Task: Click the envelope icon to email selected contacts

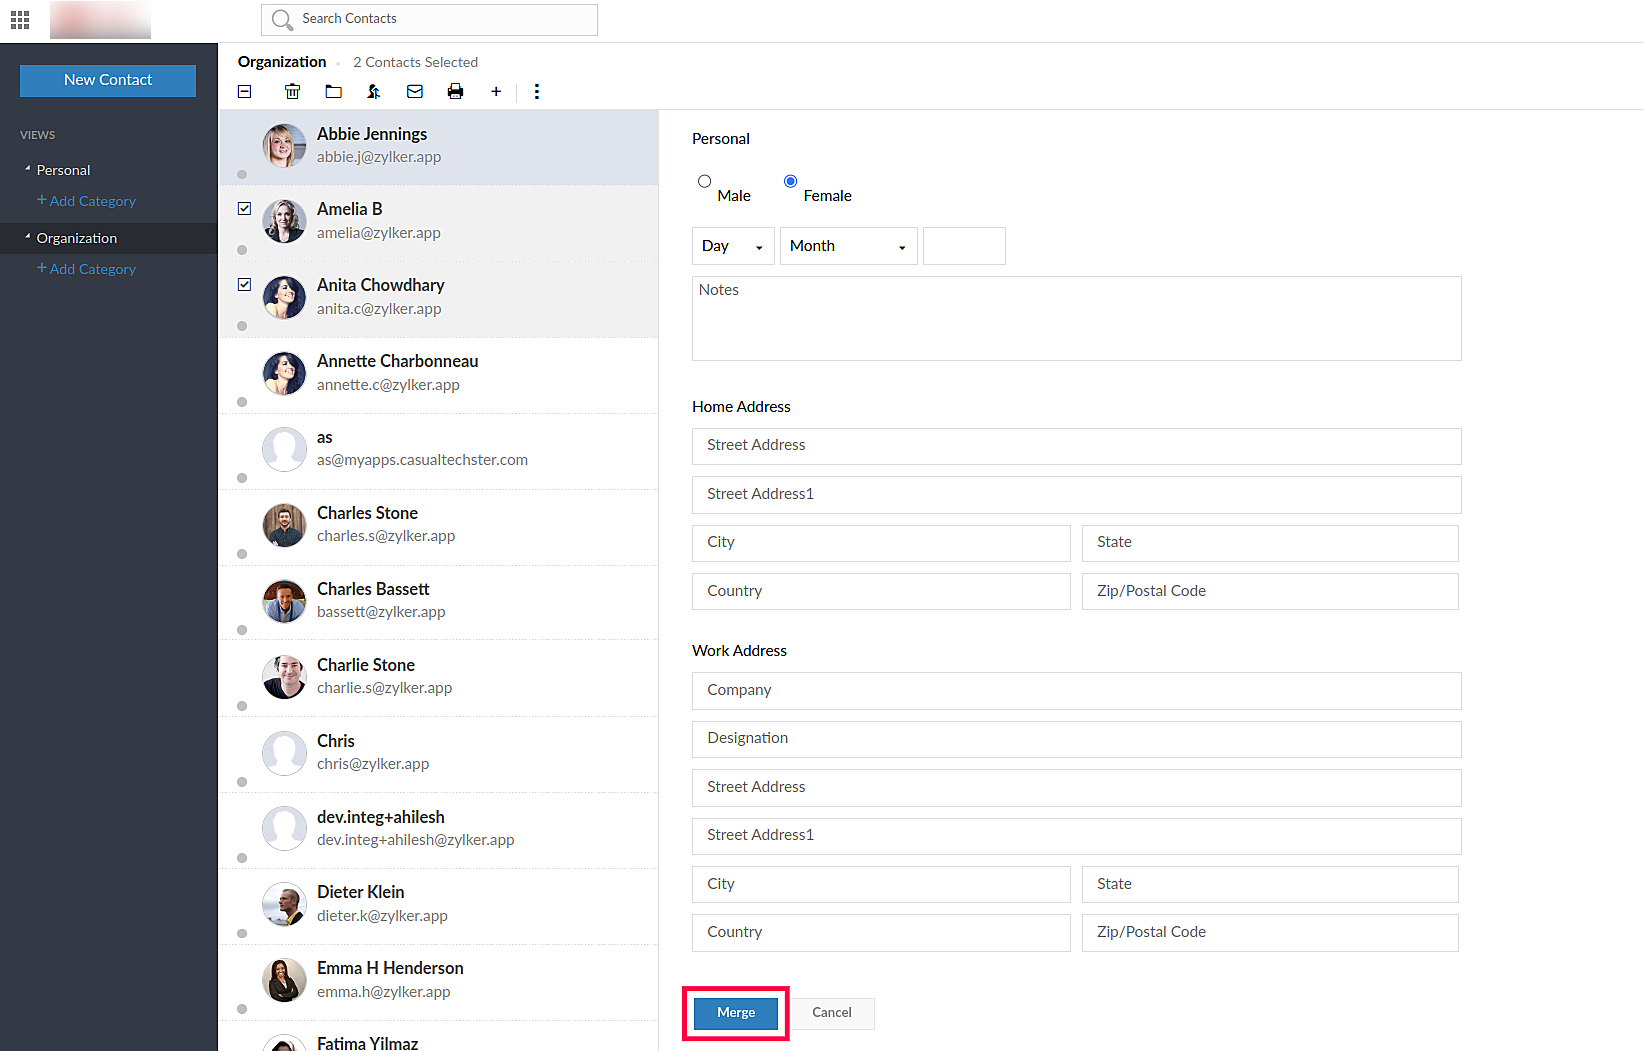Action: [415, 92]
